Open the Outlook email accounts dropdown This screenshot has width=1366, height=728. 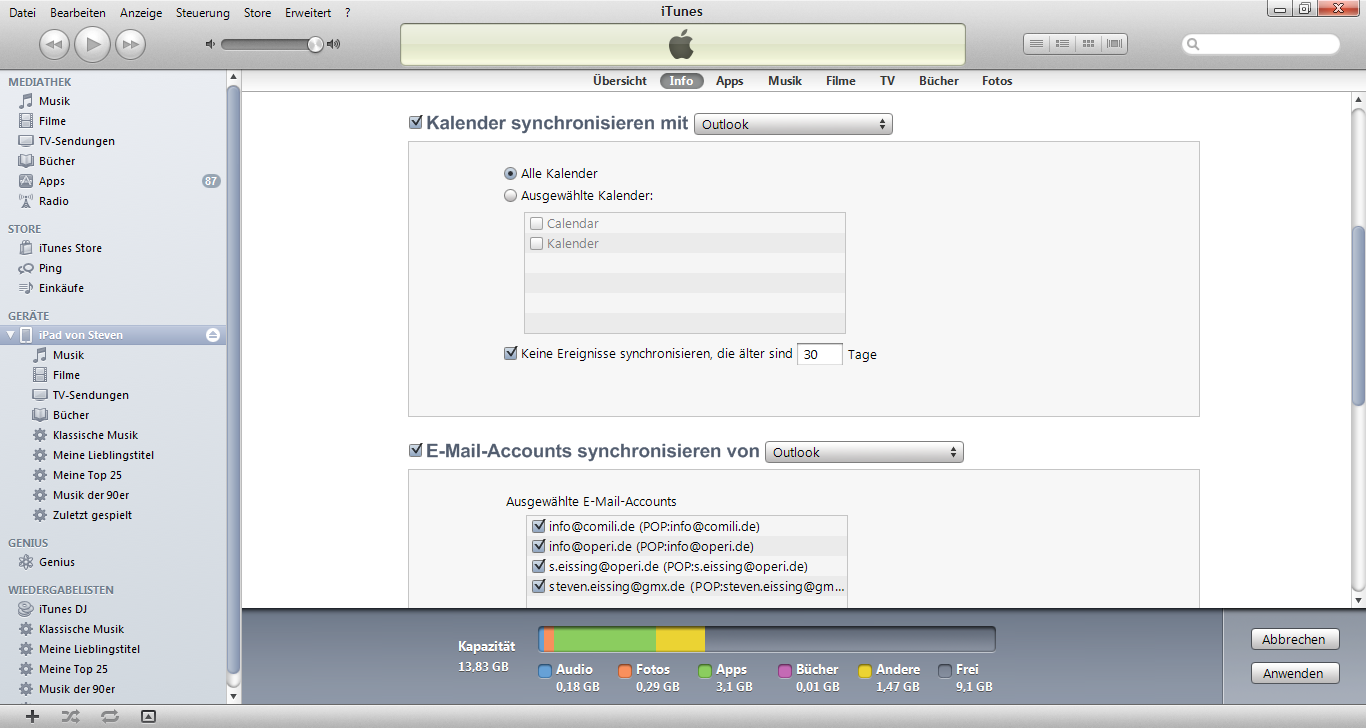(x=864, y=451)
